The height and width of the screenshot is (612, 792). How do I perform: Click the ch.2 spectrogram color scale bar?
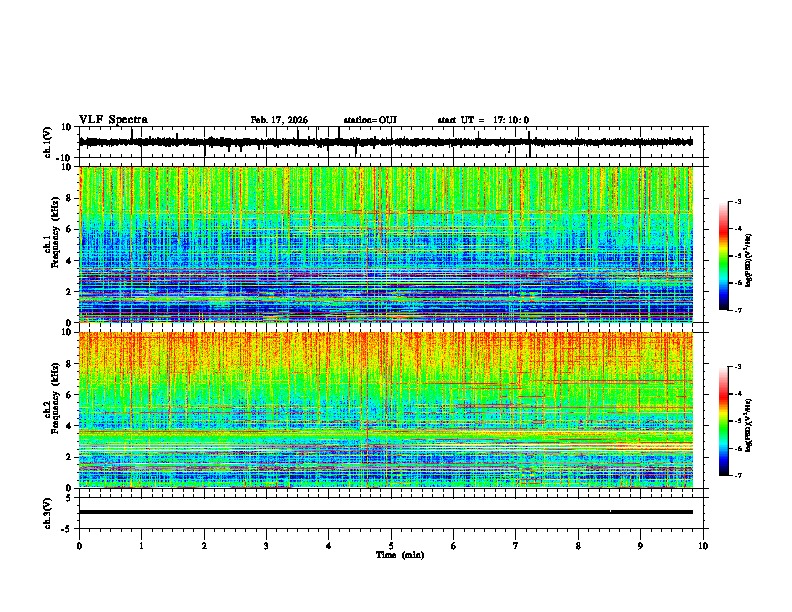tap(723, 421)
